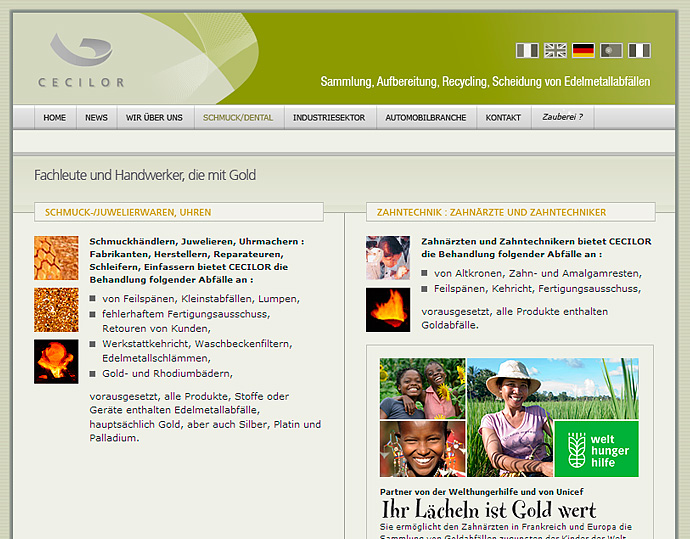
Task: Select the tricolor flag left of the UK flag
Action: click(527, 50)
